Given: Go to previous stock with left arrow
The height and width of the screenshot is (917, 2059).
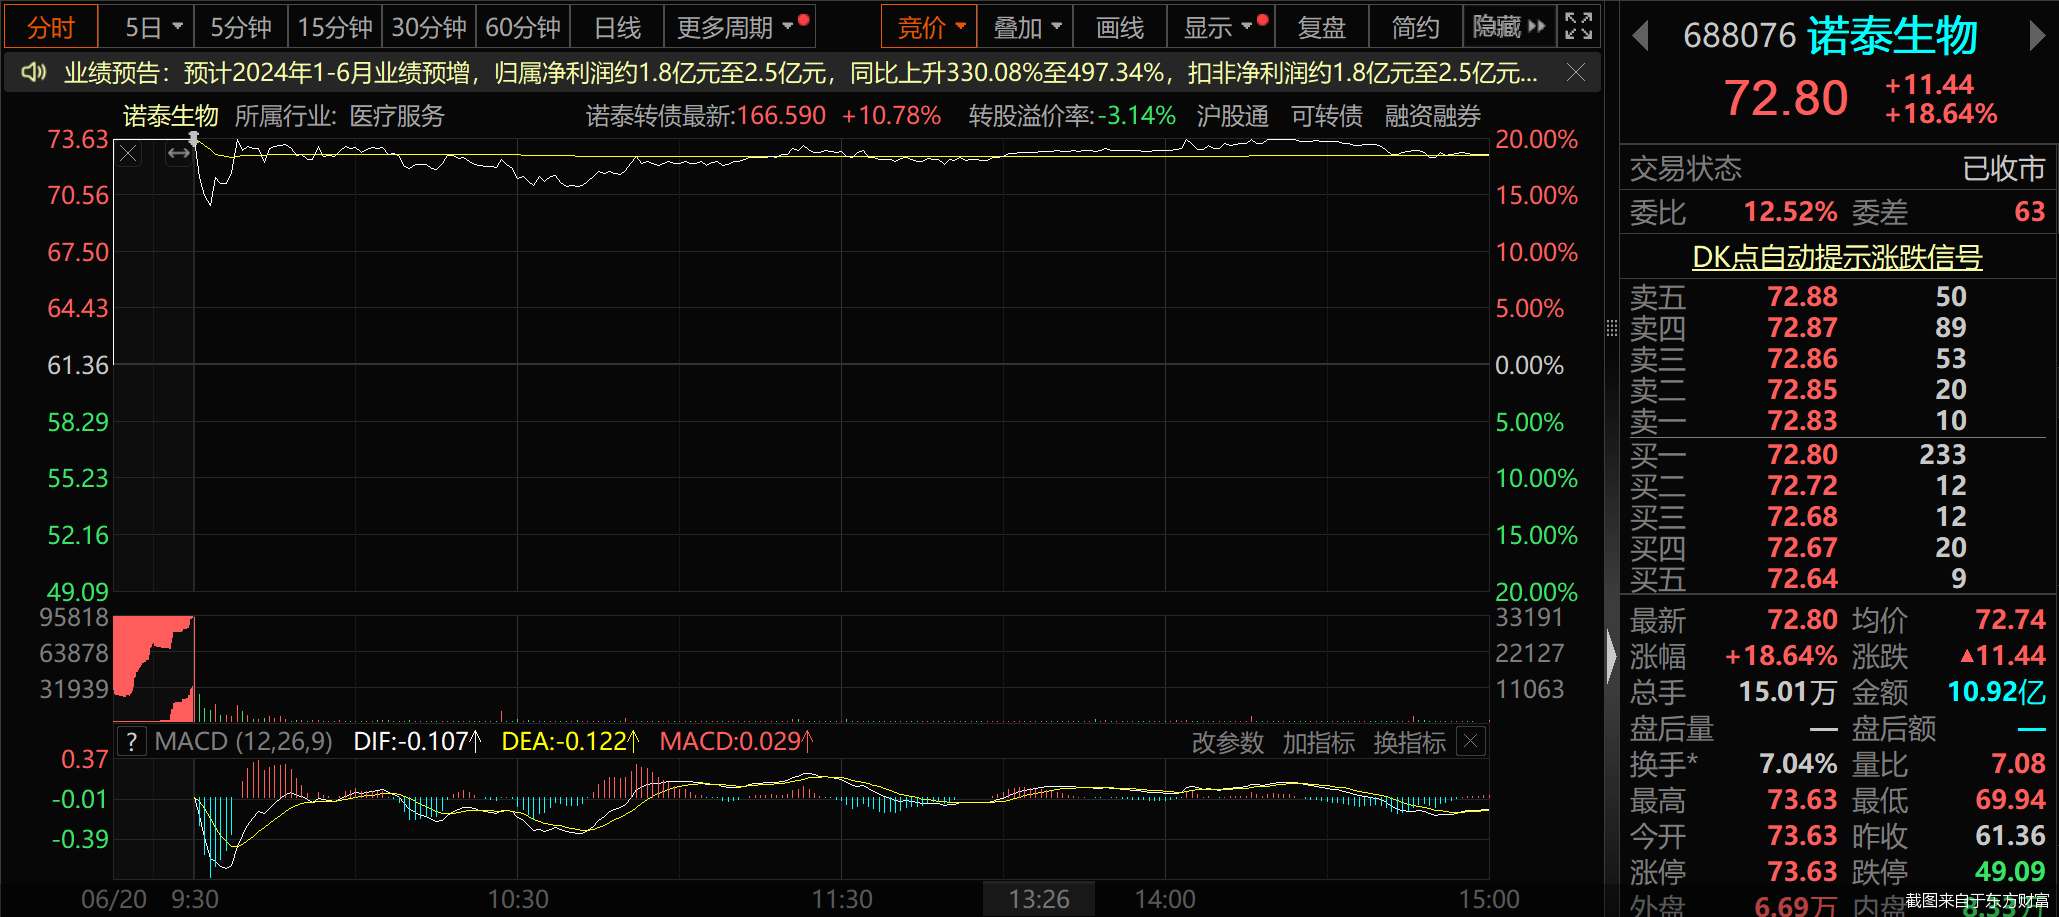Looking at the screenshot, I should [1640, 37].
